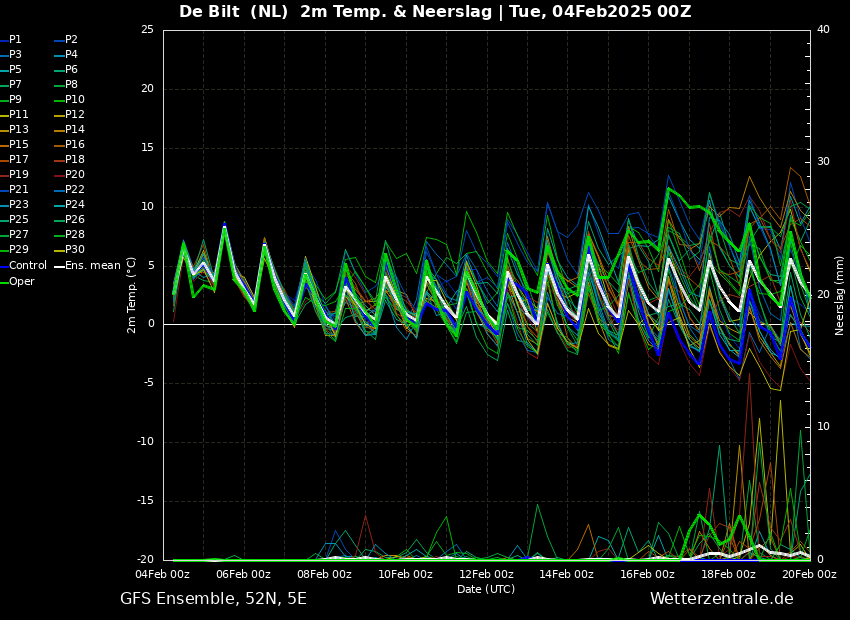This screenshot has width=850, height=620.
Task: Select the P10 legend entry
Action: [x=75, y=100]
